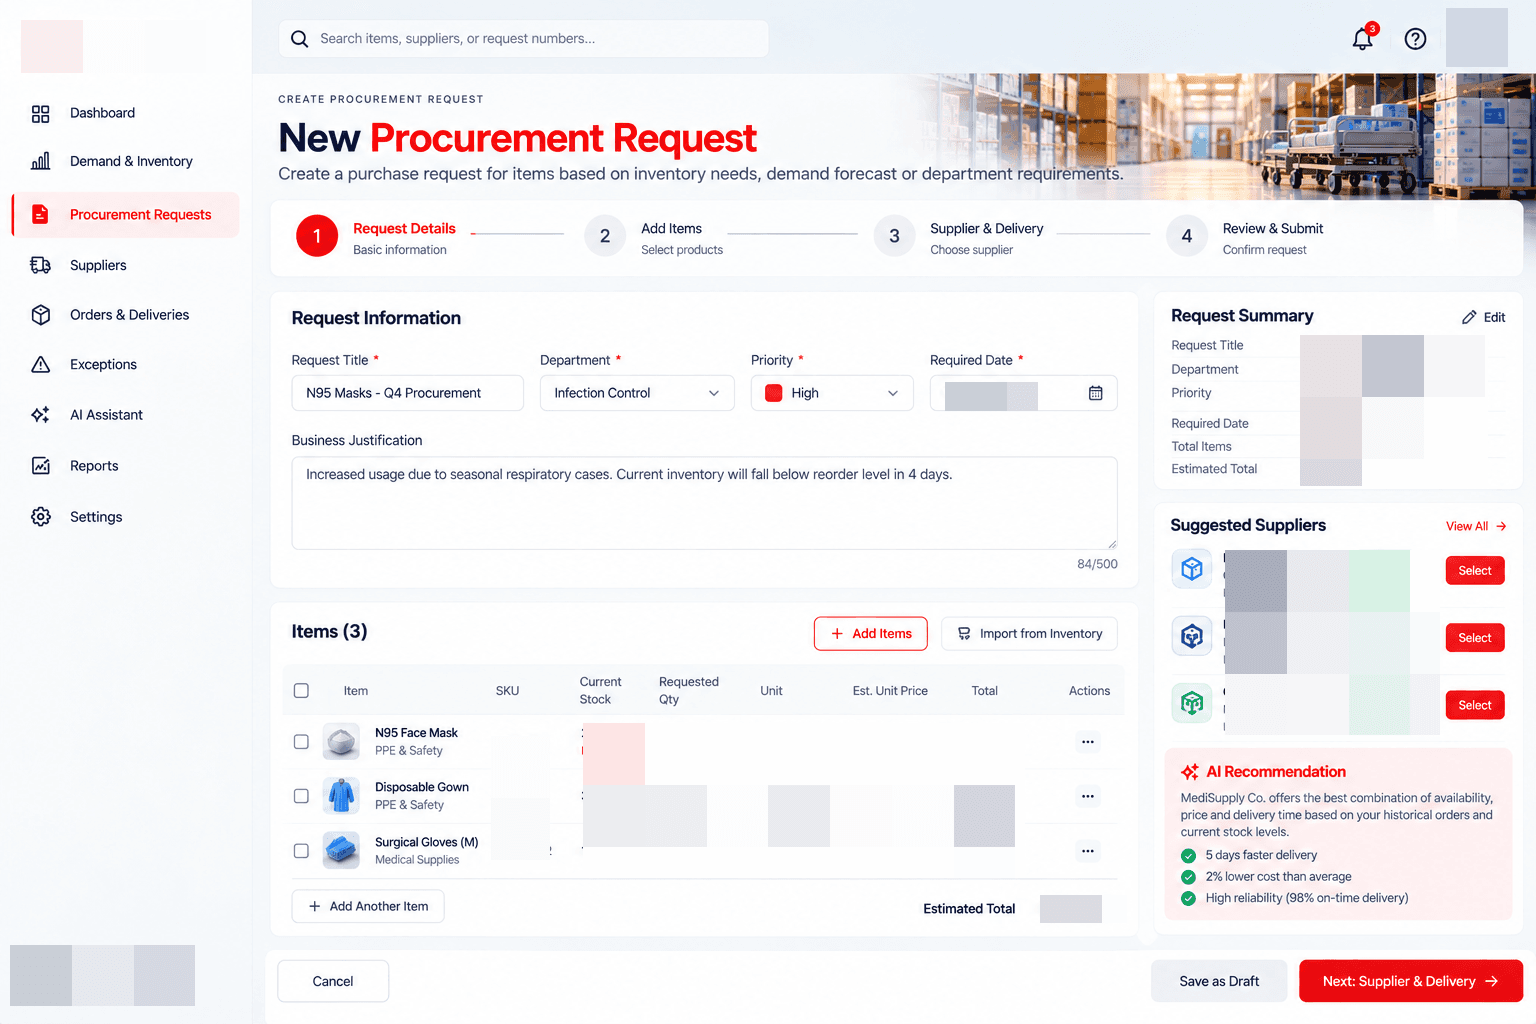This screenshot has width=1536, height=1024.
Task: Click View All suggested suppliers link
Action: (x=1476, y=526)
